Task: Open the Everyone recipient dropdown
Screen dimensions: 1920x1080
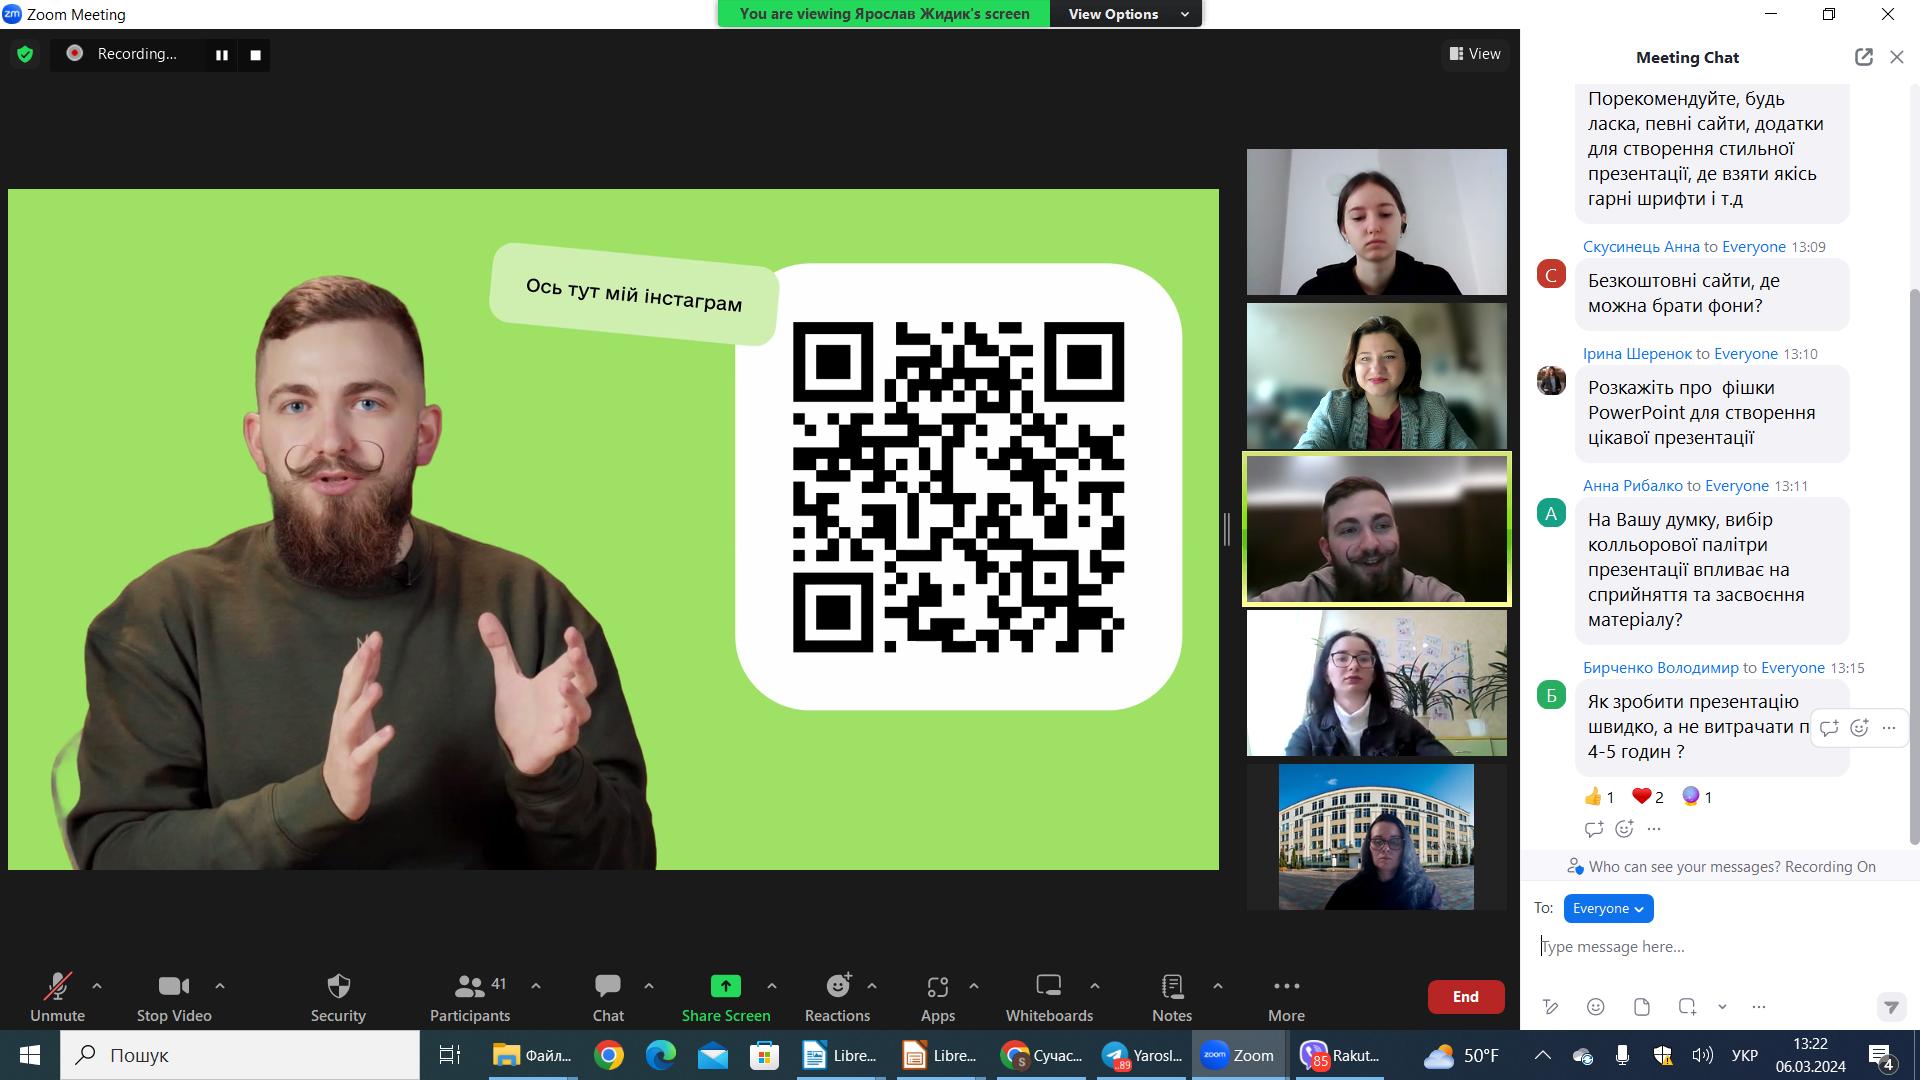Action: click(1608, 908)
